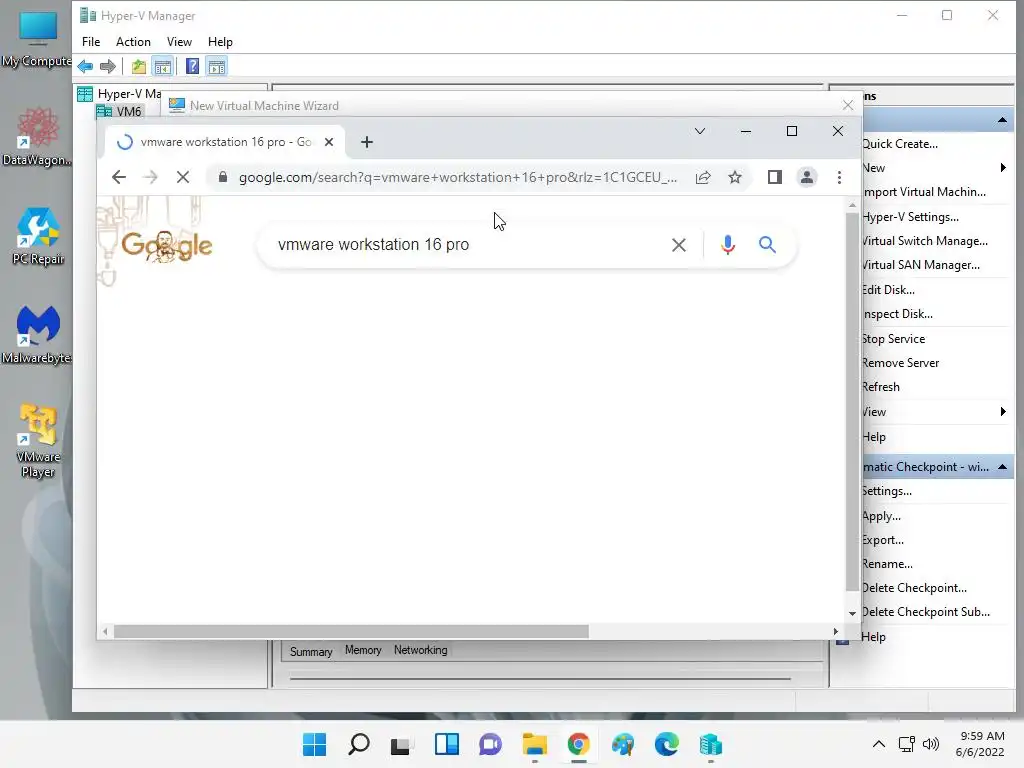
Task: Click Refresh in Actions pane
Action: (x=880, y=387)
